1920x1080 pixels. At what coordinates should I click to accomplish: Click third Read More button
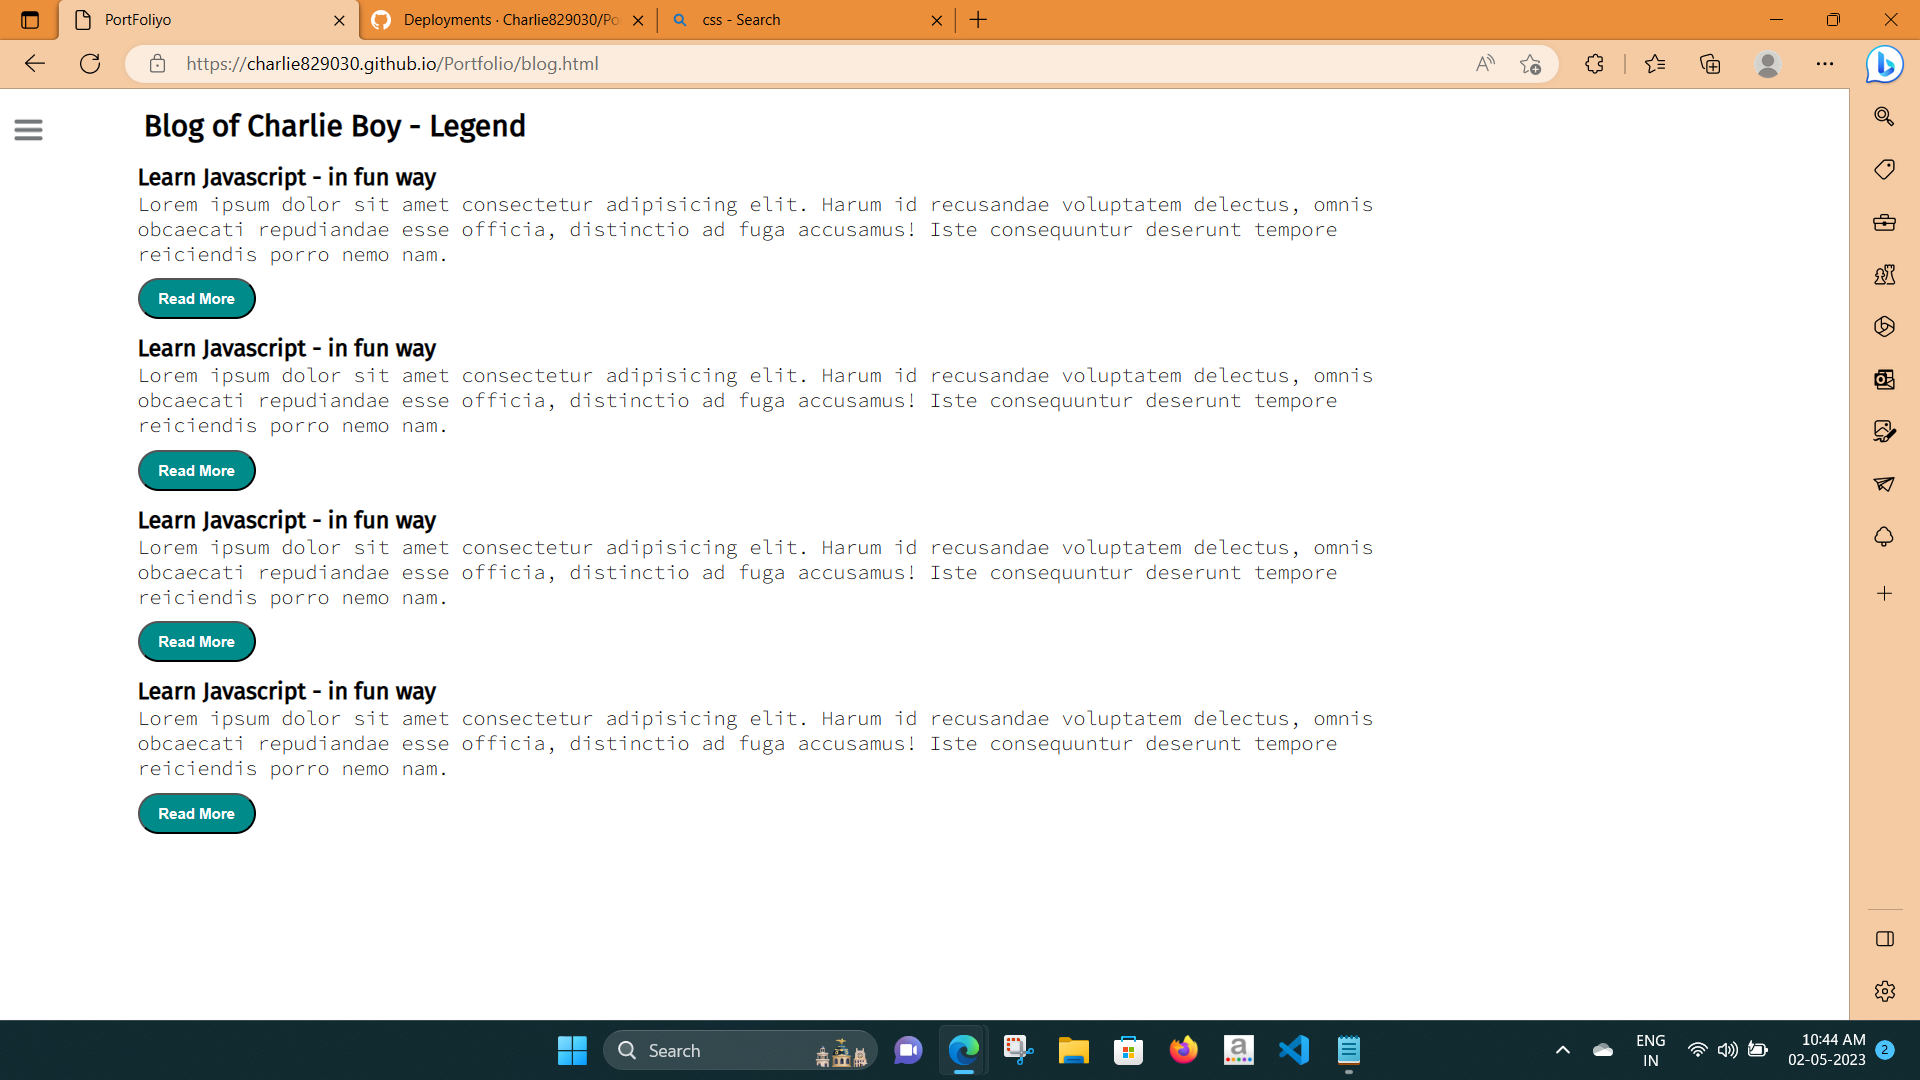[197, 642]
